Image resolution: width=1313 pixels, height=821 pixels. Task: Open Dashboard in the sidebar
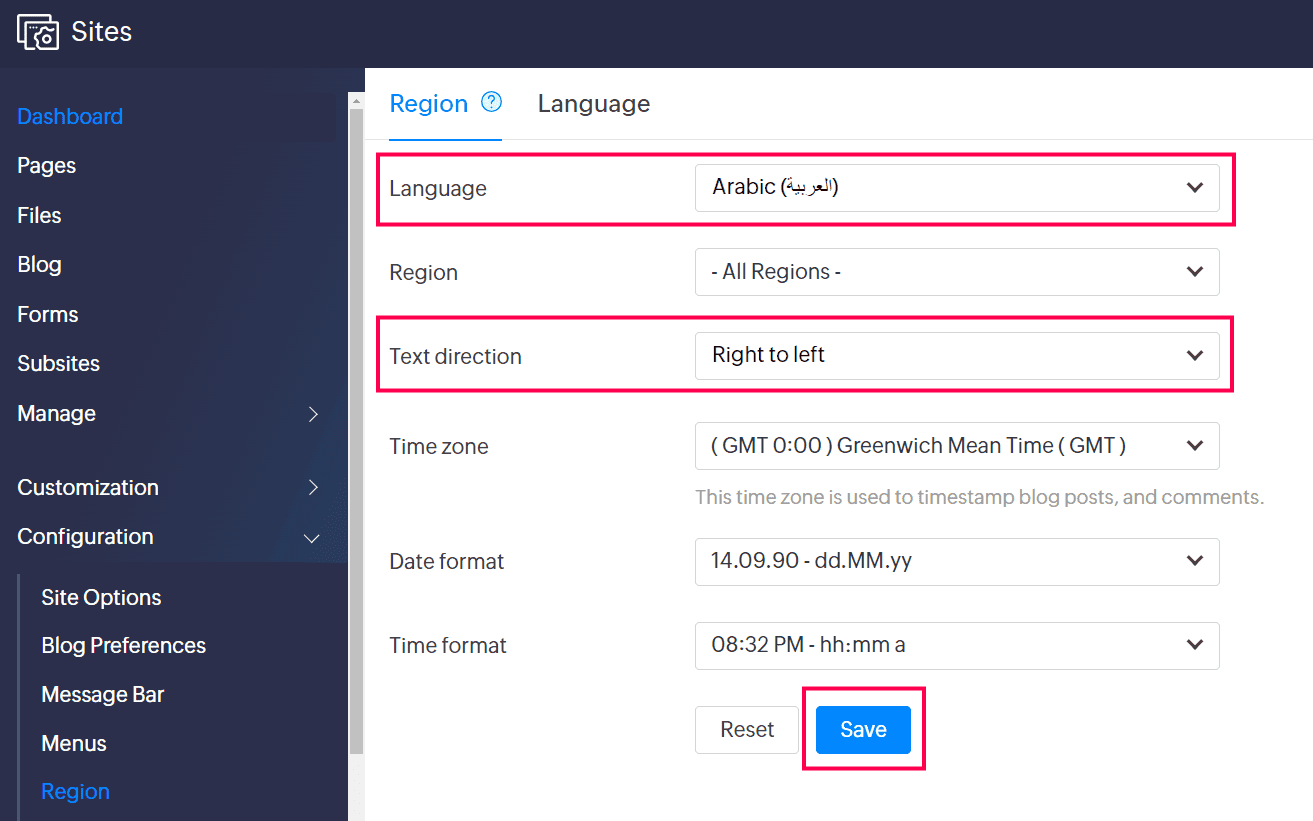pyautogui.click(x=70, y=116)
